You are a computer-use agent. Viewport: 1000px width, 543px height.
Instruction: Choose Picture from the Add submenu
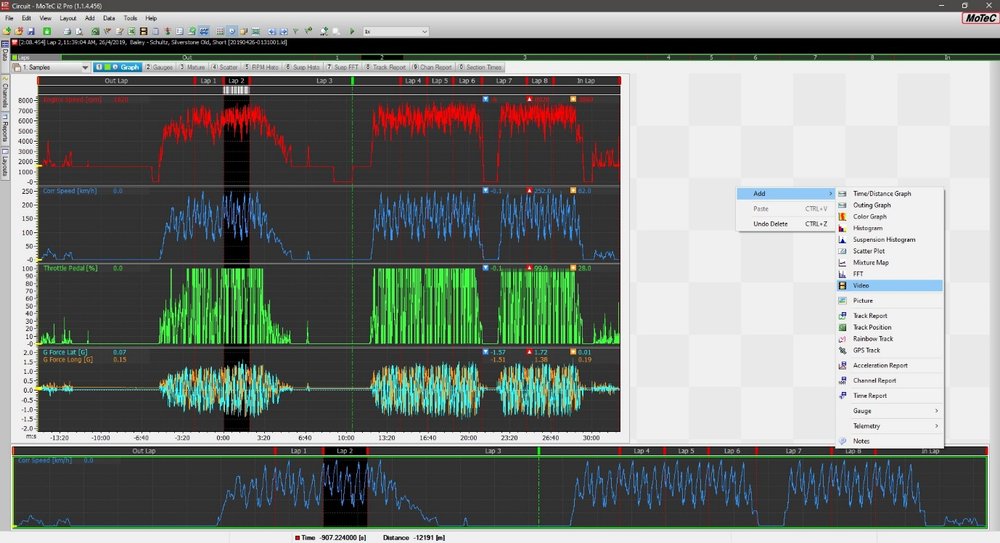(890, 301)
